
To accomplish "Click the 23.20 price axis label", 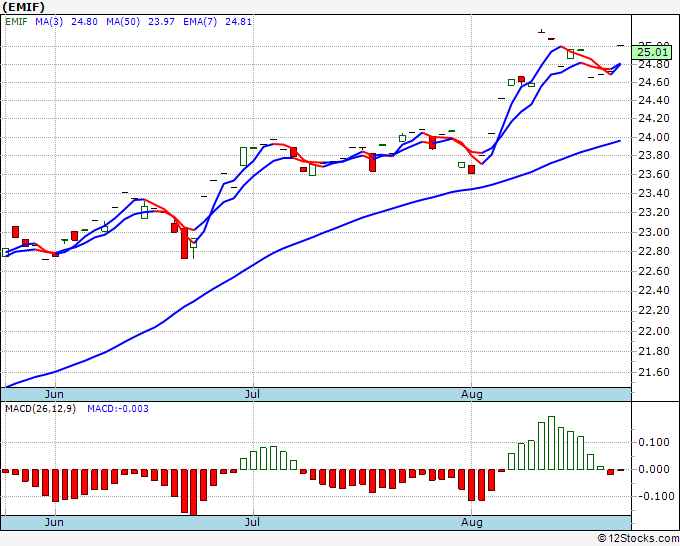I will tap(654, 213).
